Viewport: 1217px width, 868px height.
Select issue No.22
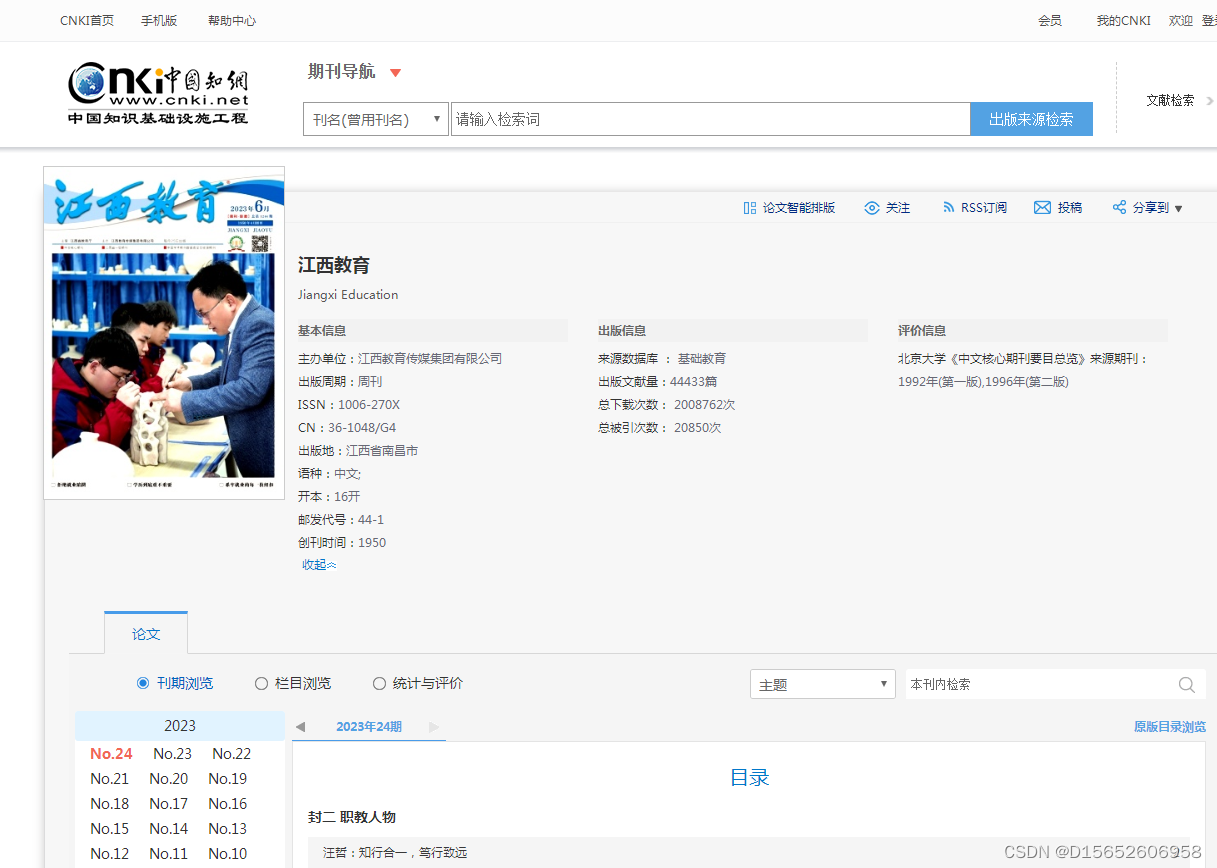[231, 754]
